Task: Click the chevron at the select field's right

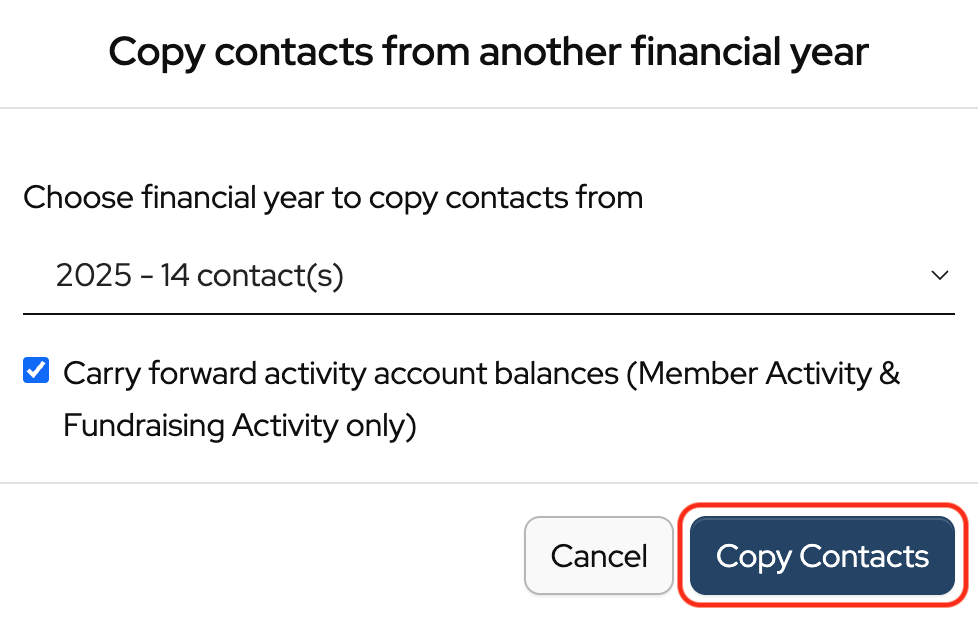Action: (x=939, y=275)
